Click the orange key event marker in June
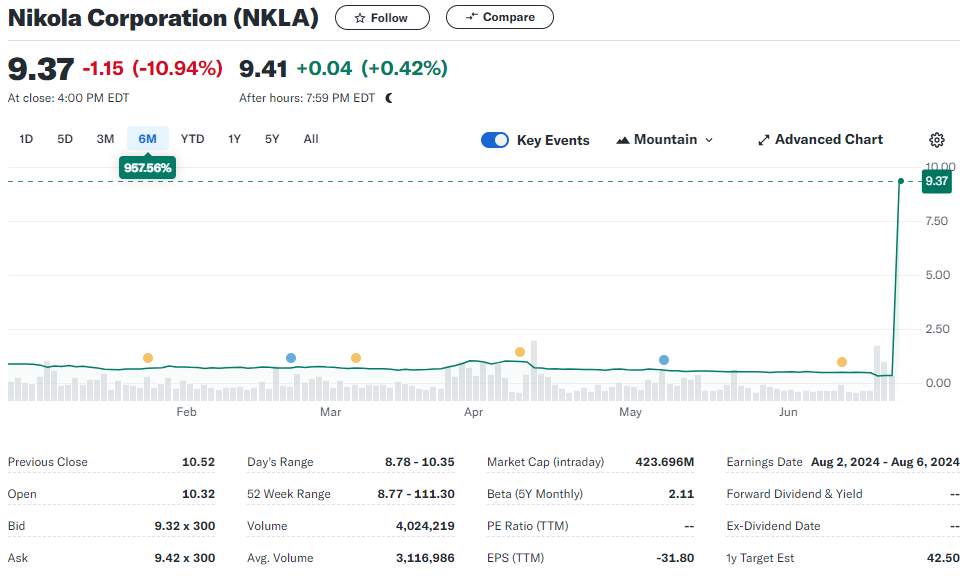 [842, 362]
